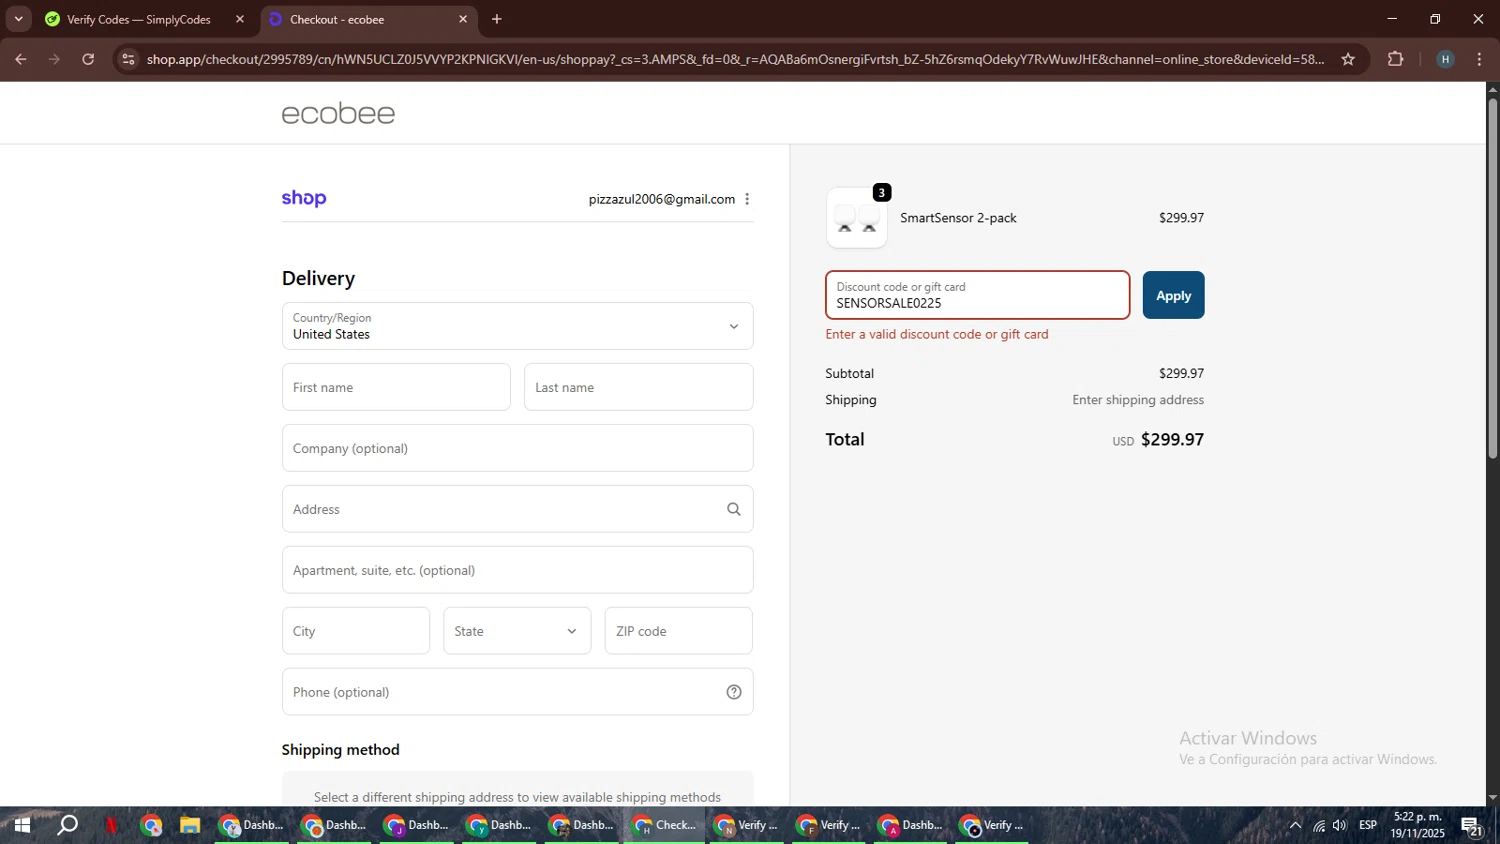The image size is (1500, 844).
Task: Click the phone help question mark icon
Action: click(x=734, y=692)
